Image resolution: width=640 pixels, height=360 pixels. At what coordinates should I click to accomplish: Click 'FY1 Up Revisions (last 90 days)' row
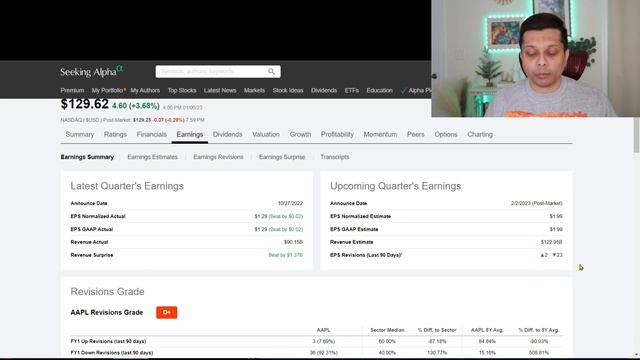pos(316,341)
